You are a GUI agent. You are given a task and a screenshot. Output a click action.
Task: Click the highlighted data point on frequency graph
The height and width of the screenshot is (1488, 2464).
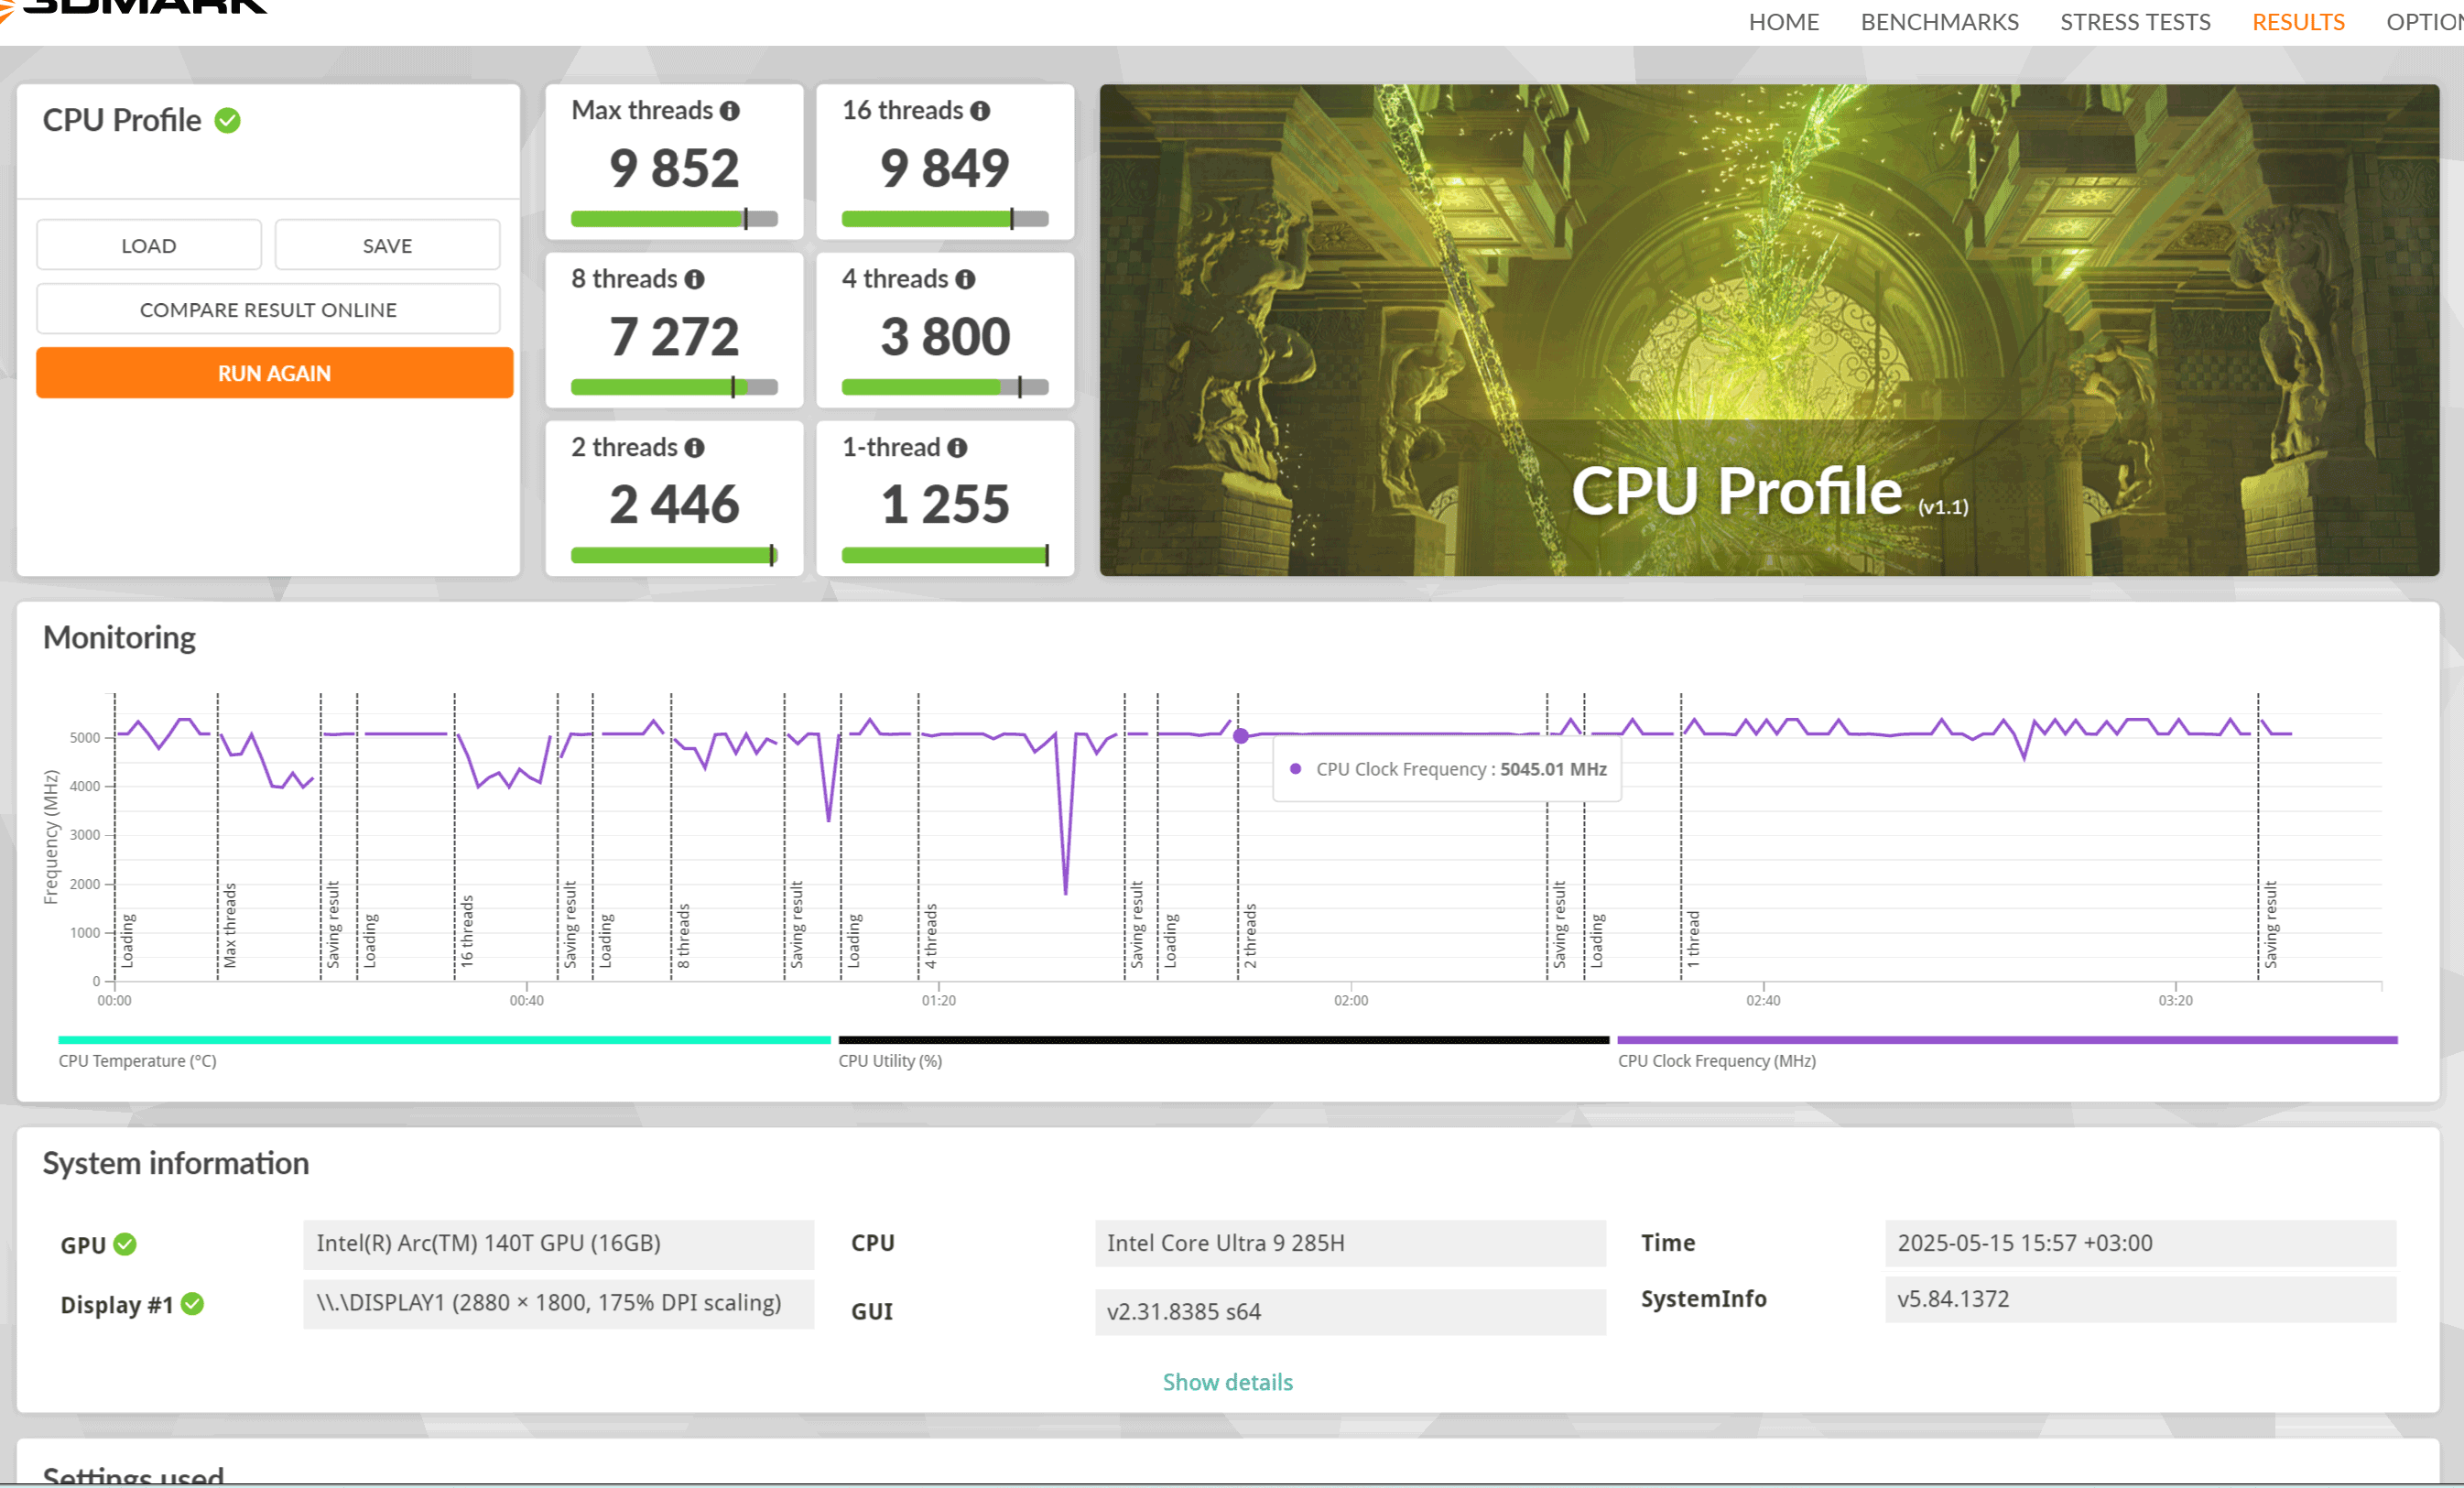tap(1241, 736)
